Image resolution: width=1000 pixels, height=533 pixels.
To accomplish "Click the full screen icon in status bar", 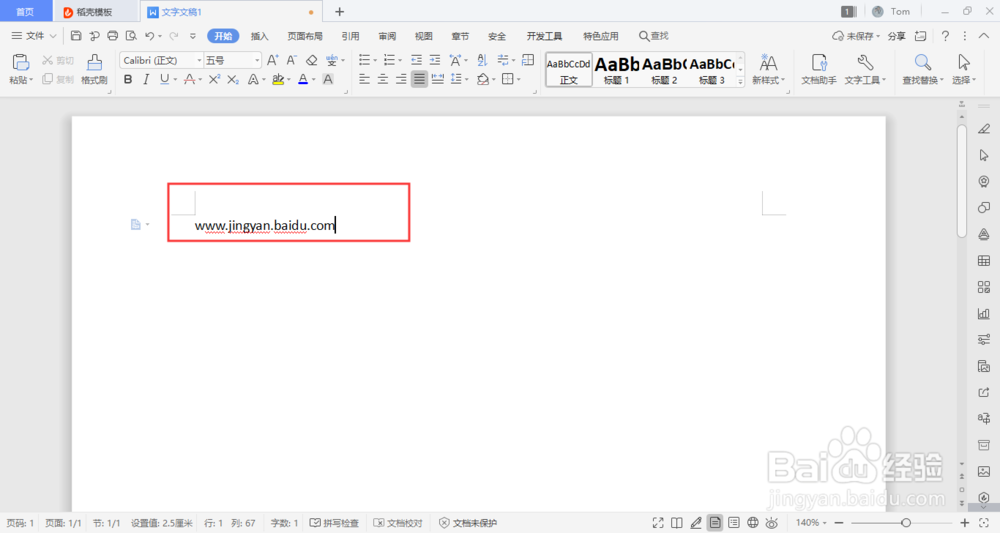I will (658, 523).
